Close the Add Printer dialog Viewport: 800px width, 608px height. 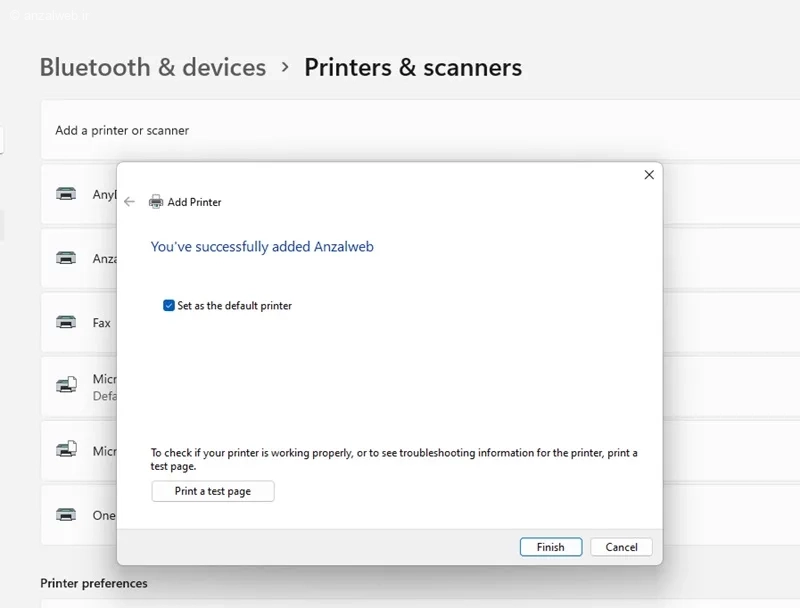point(649,175)
